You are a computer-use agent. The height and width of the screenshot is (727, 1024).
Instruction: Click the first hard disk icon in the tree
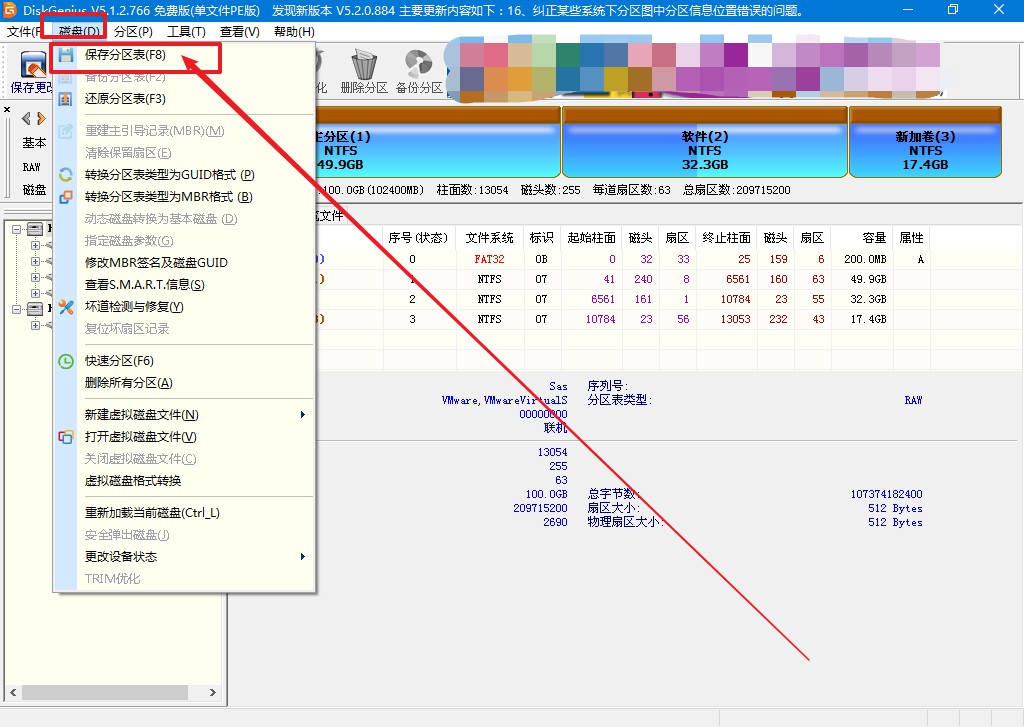click(35, 229)
